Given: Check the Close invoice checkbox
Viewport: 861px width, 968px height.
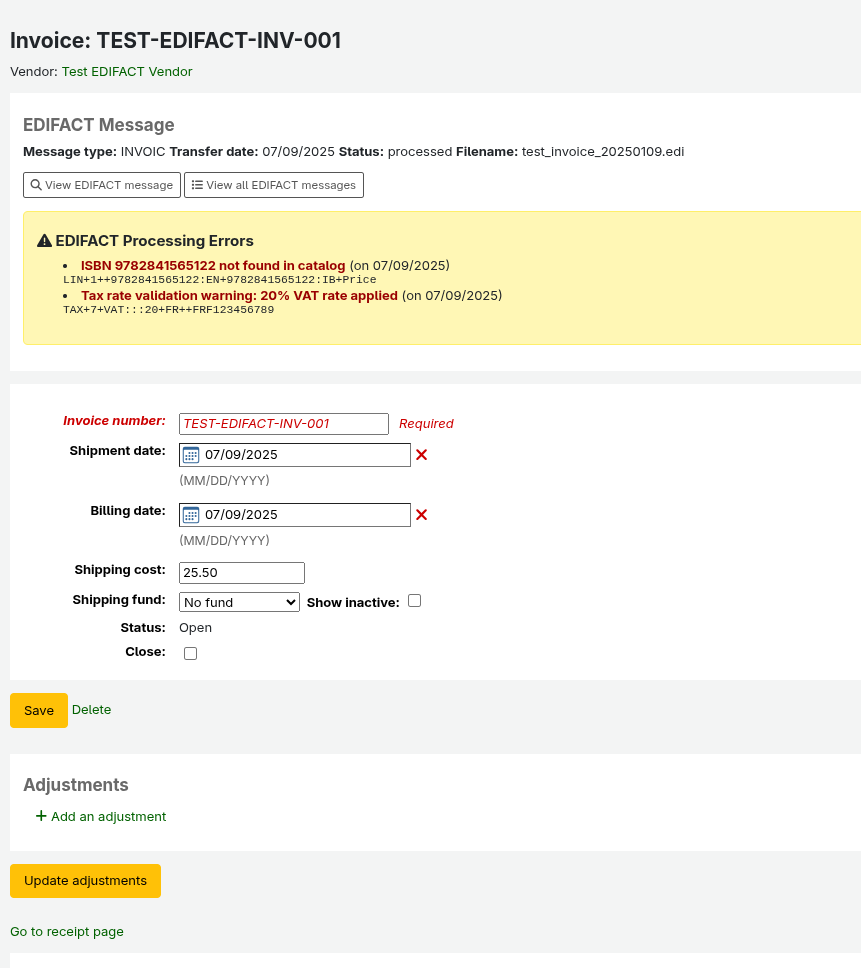Looking at the screenshot, I should pyautogui.click(x=191, y=653).
